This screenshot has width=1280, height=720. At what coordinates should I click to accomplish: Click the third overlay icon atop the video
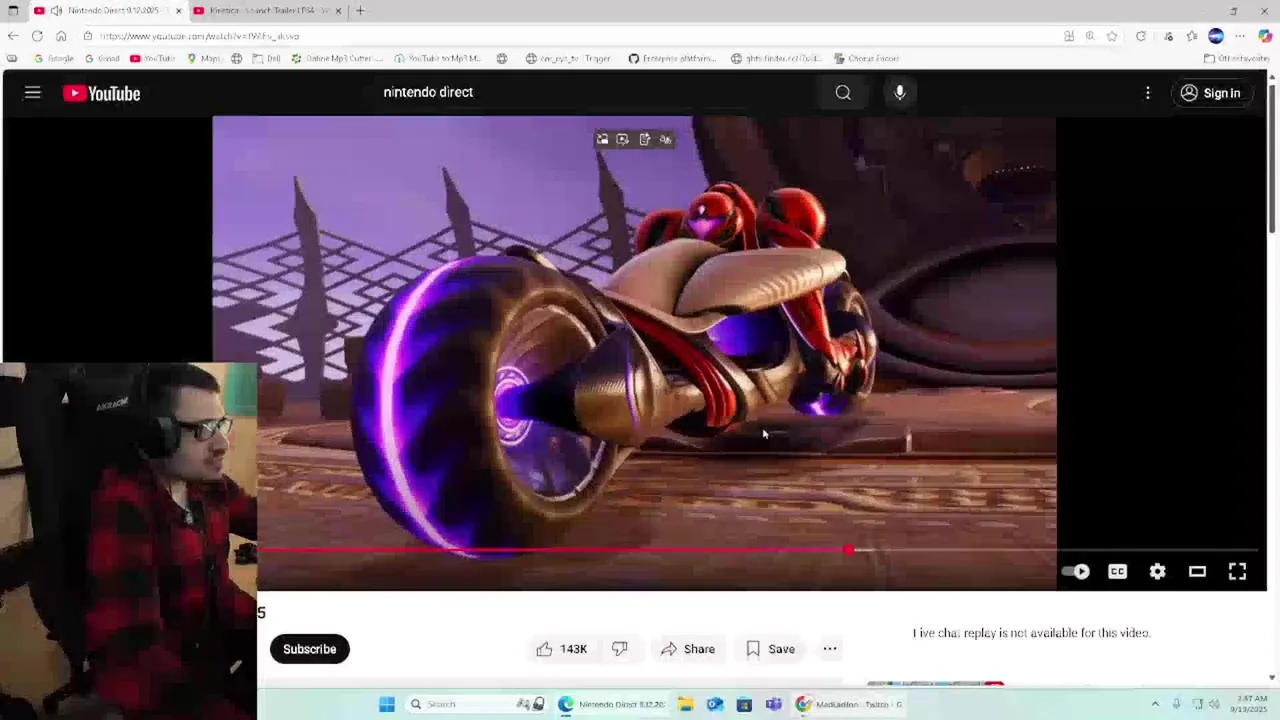click(644, 139)
